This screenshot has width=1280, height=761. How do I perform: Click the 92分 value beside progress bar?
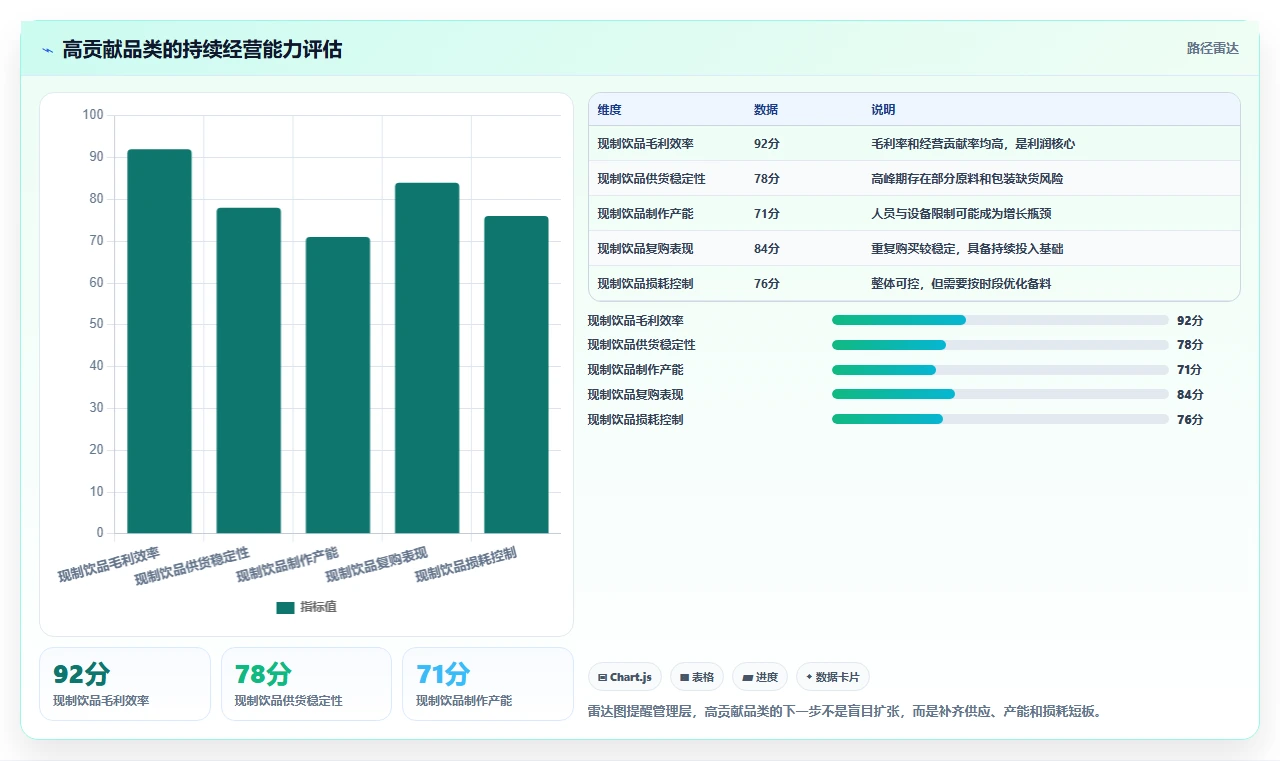click(x=1190, y=321)
